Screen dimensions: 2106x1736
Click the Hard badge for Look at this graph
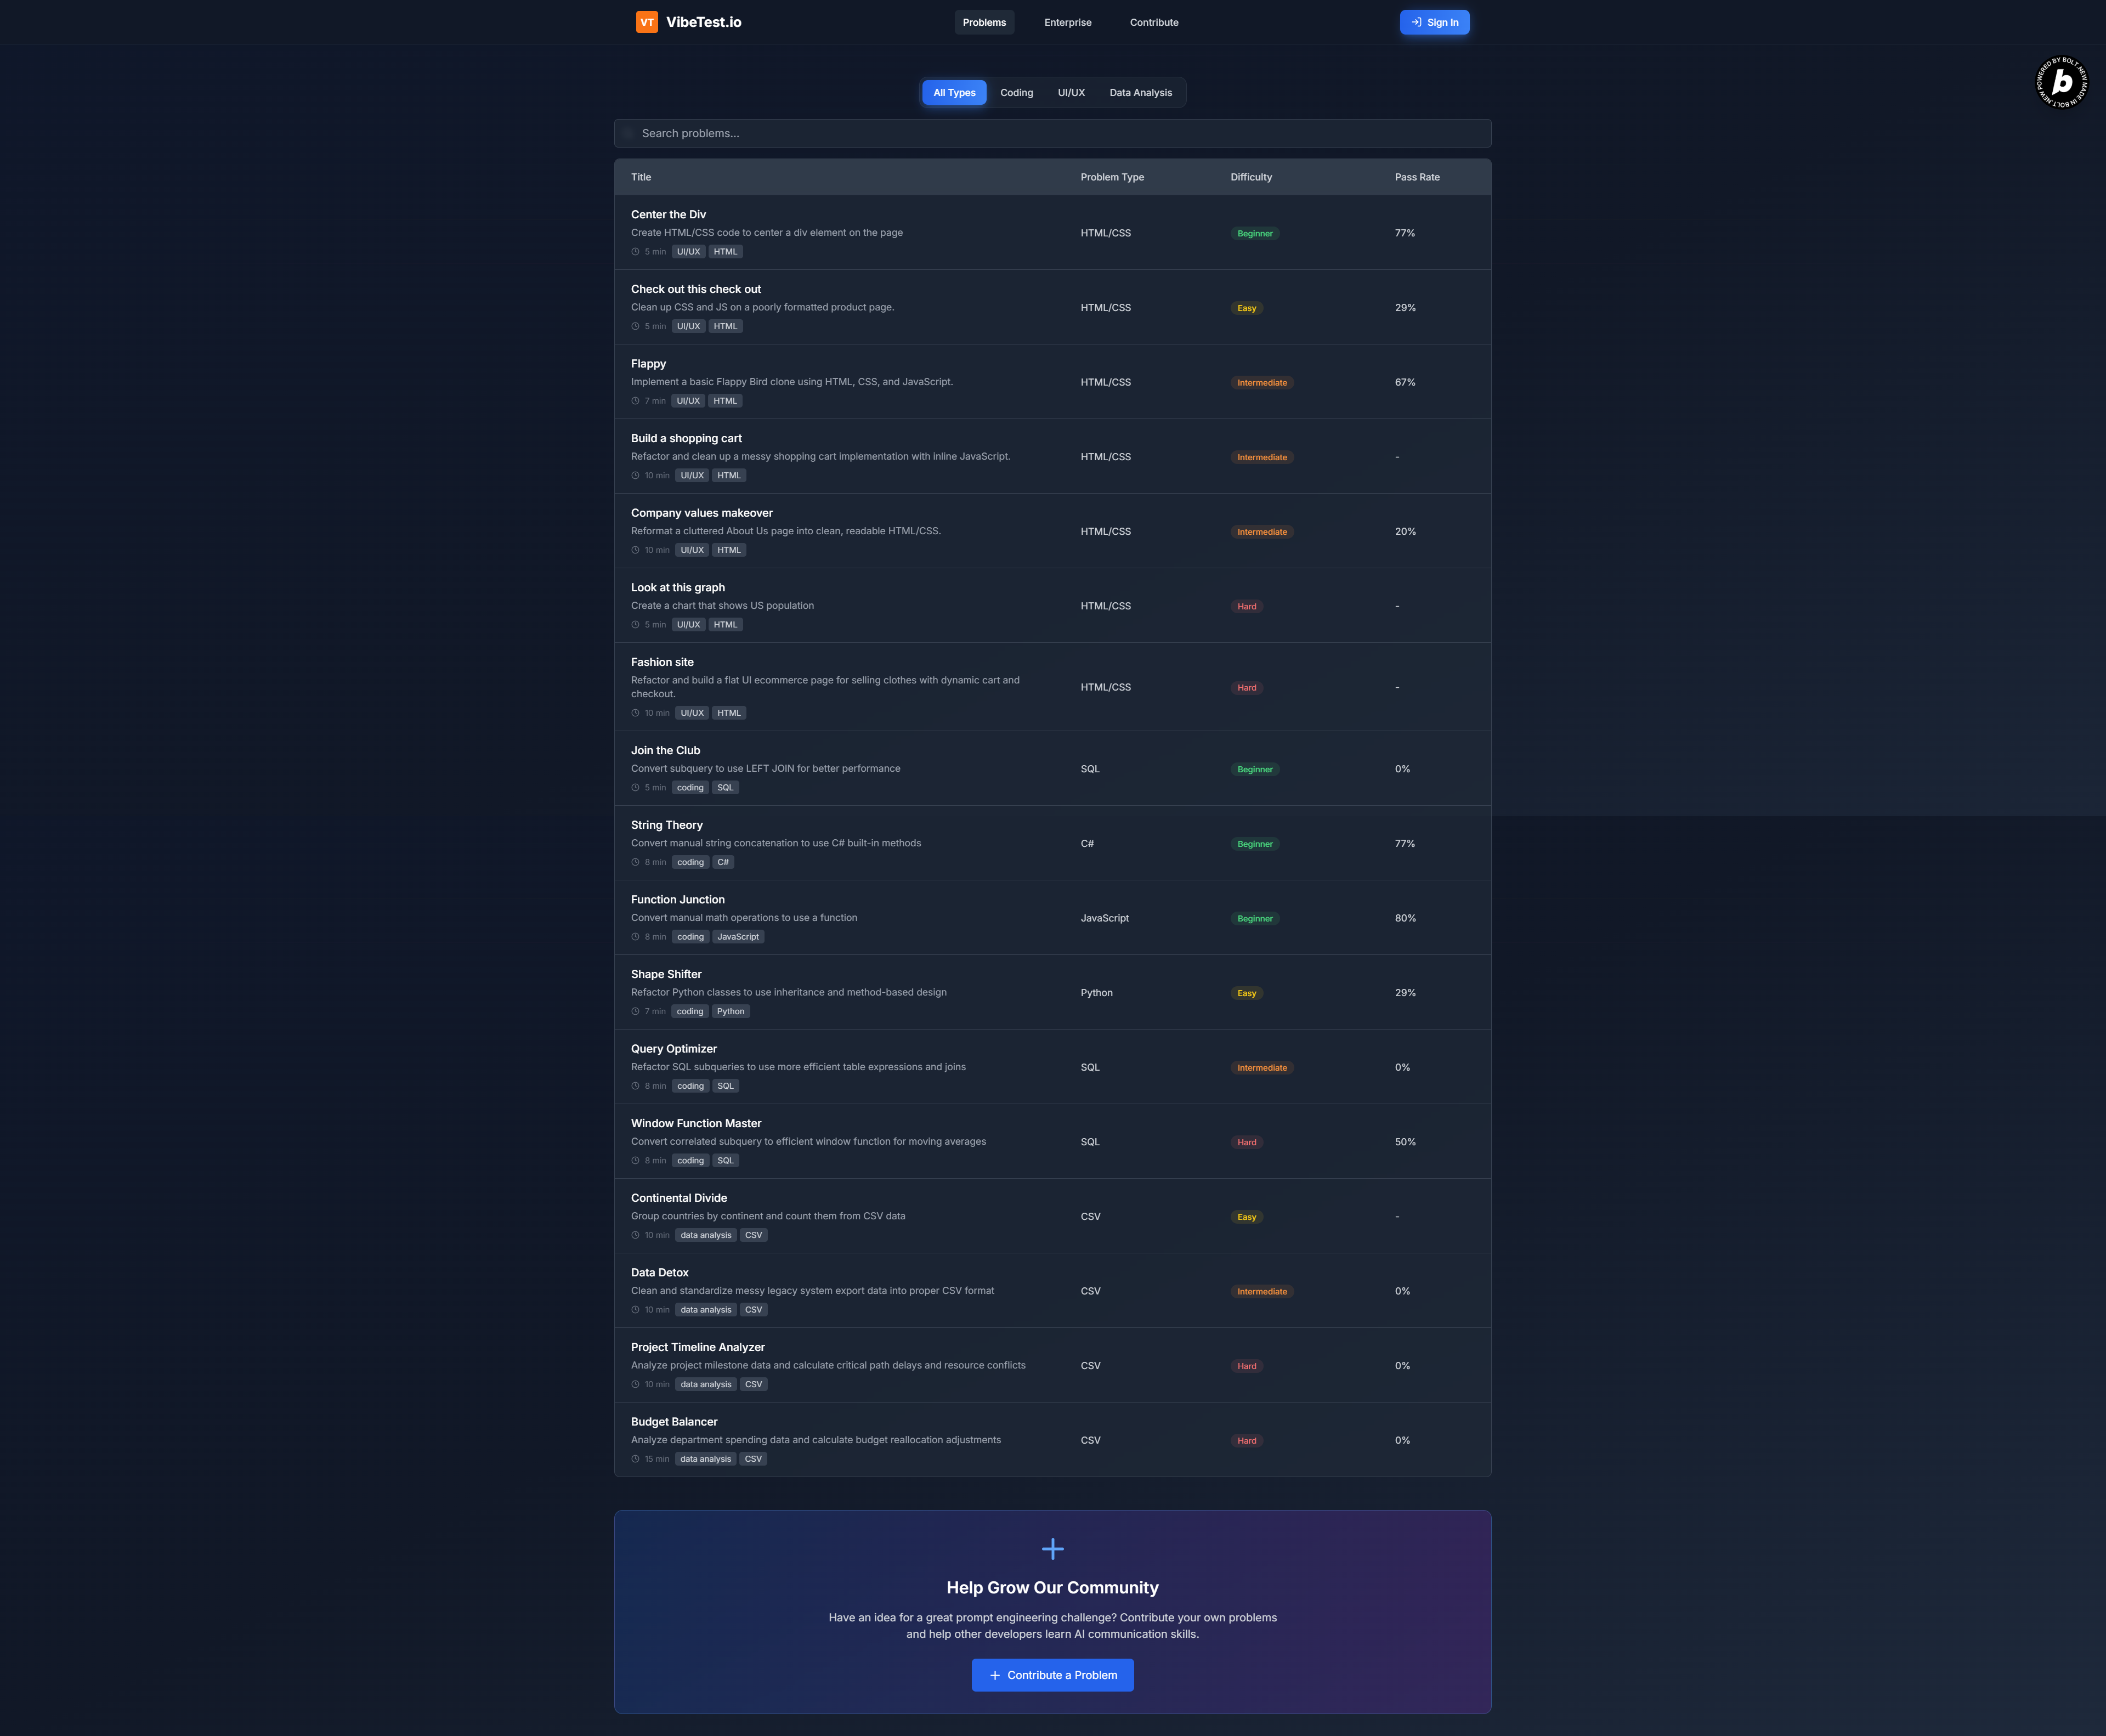tap(1246, 606)
